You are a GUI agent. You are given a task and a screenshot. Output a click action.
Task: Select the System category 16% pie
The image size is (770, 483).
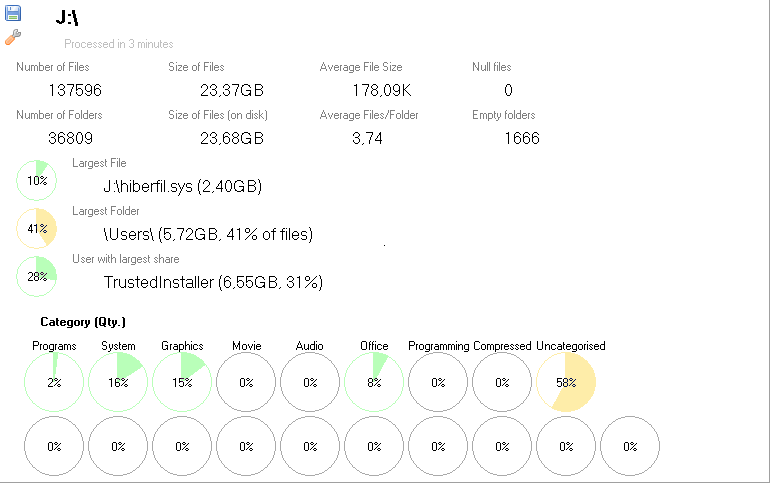(x=118, y=382)
